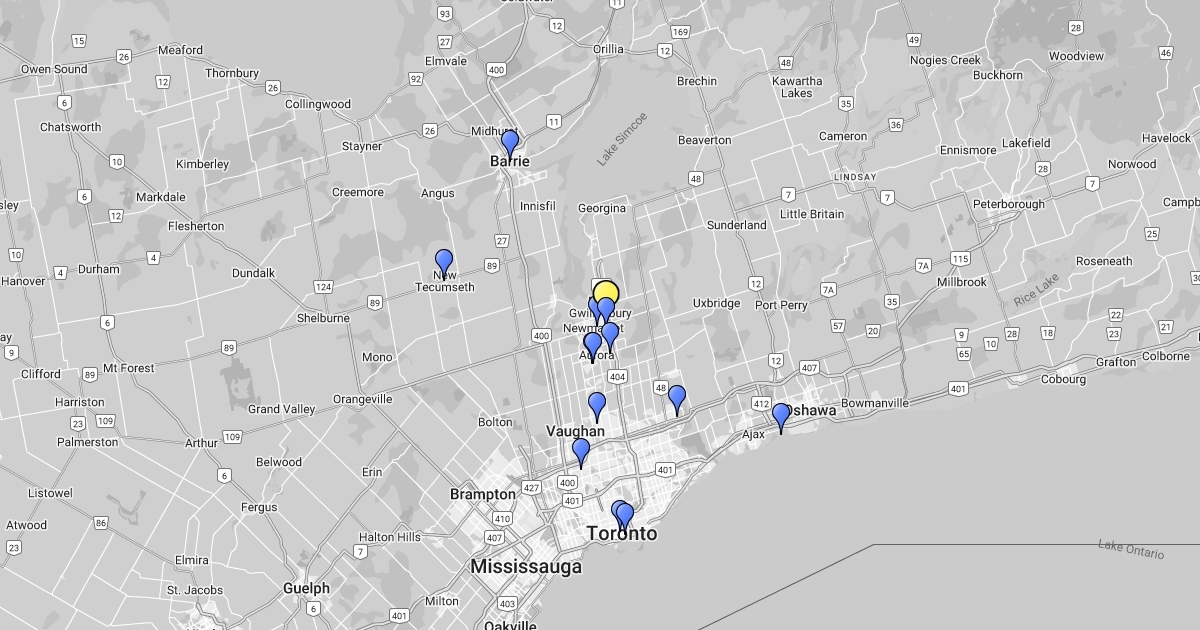Select the Owen Sound label

coord(54,69)
